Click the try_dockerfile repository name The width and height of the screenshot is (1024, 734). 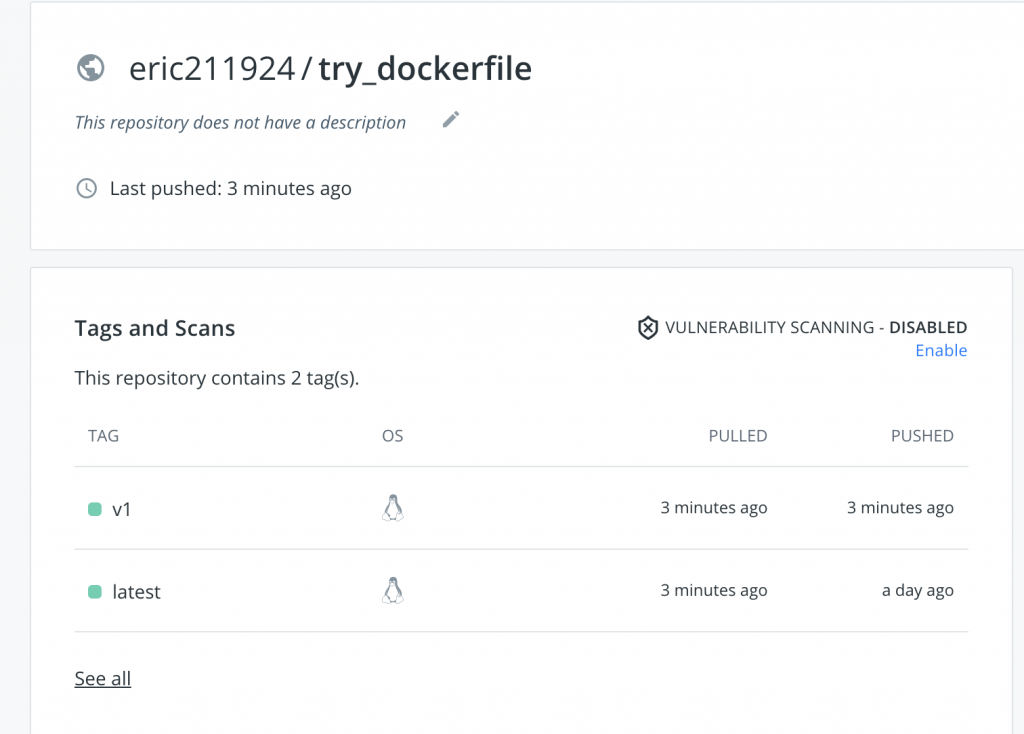[425, 68]
